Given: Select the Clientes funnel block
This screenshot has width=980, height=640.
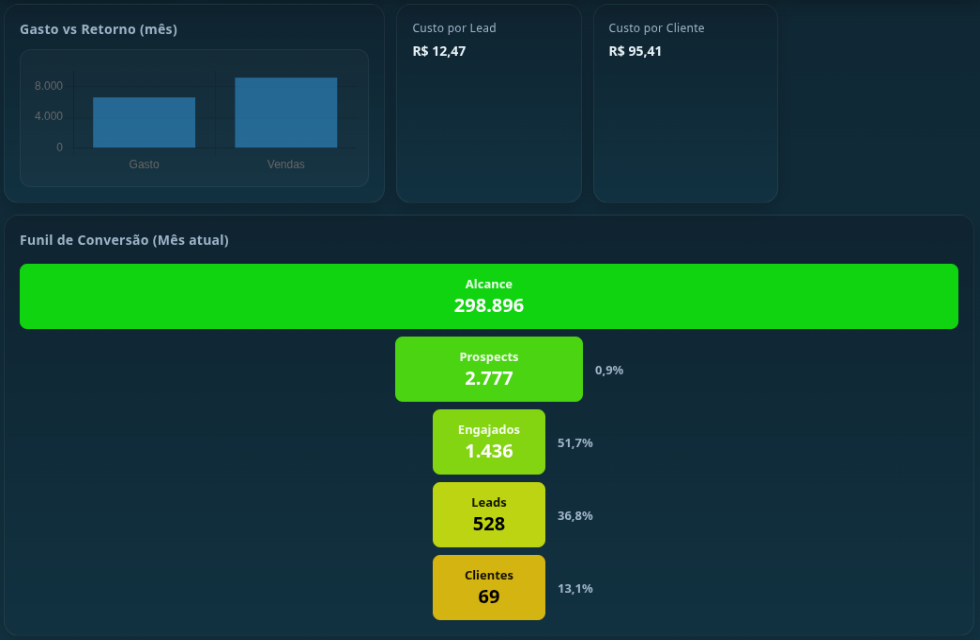Looking at the screenshot, I should pos(489,588).
